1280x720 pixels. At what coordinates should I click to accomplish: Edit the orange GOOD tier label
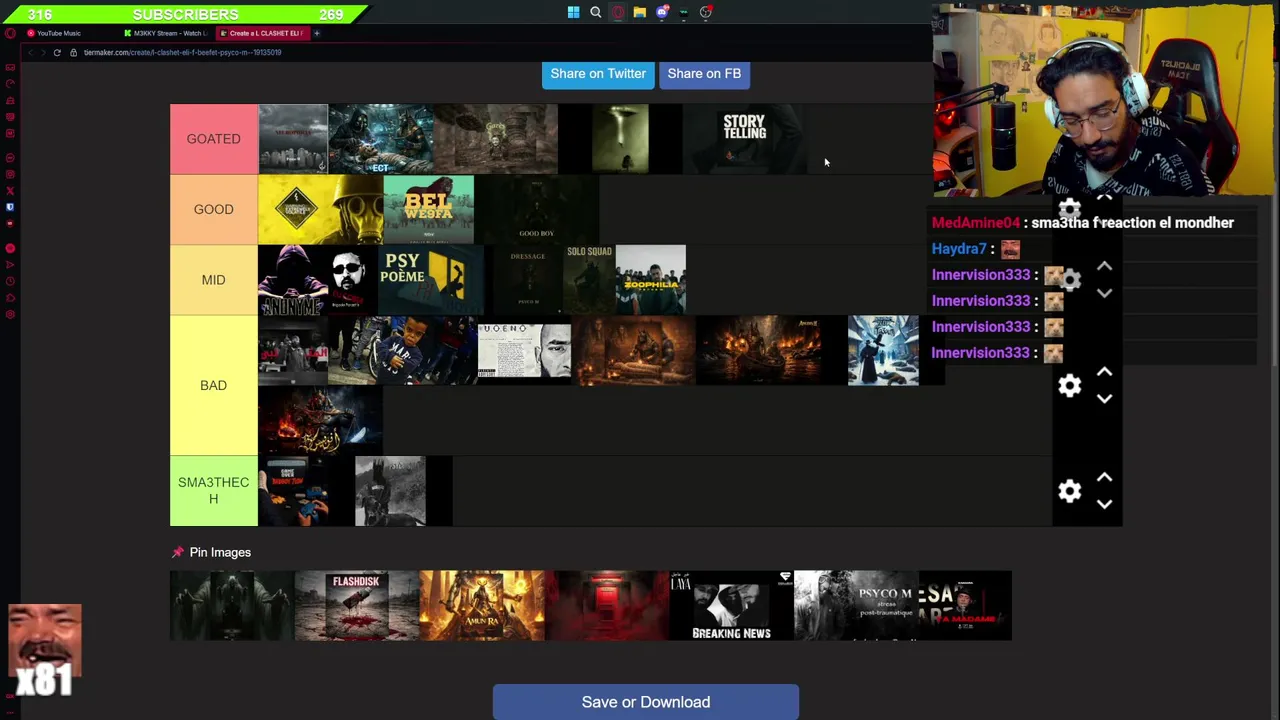click(214, 209)
